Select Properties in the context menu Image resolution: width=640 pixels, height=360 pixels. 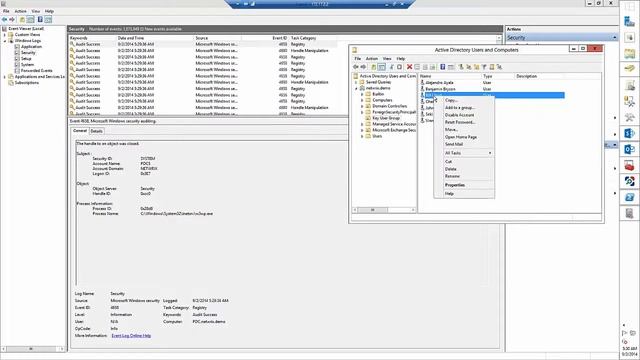pyautogui.click(x=455, y=185)
